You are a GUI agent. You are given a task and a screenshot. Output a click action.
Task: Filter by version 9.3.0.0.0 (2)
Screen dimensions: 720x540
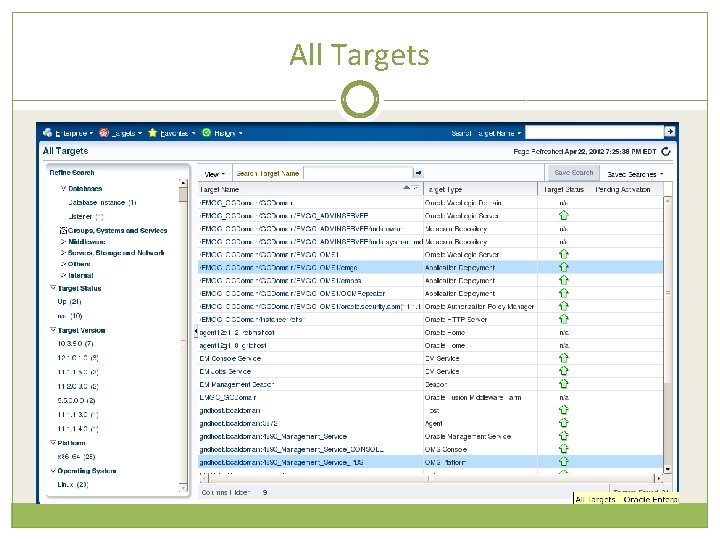pyautogui.click(x=76, y=400)
